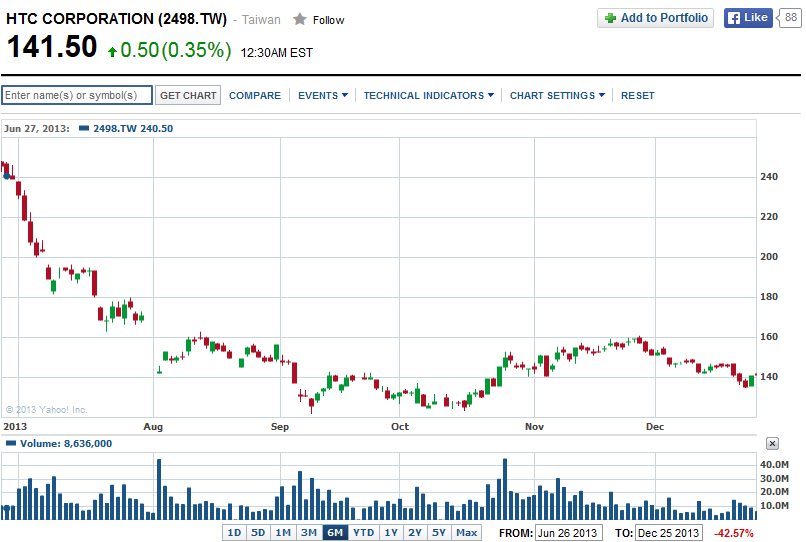
Task: Open the CHART SETTINGS dropdown
Action: (557, 96)
